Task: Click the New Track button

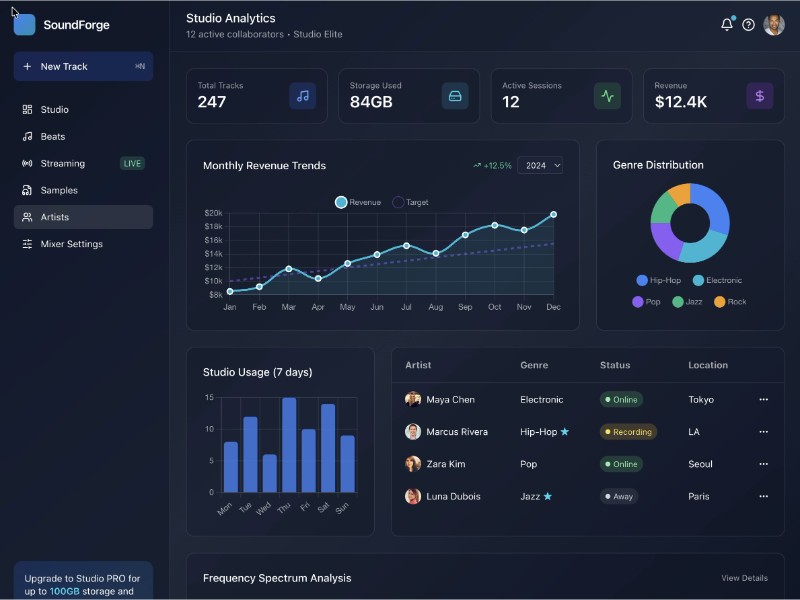Action: click(x=83, y=66)
